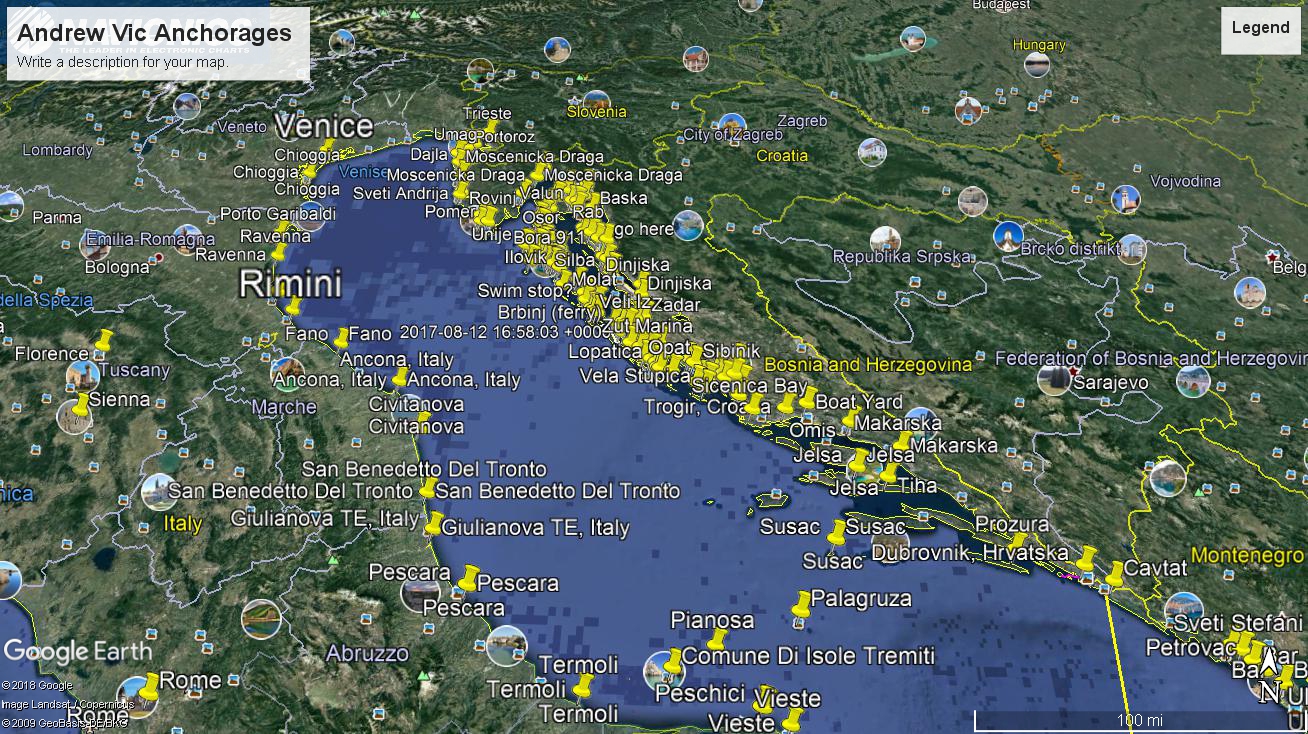Select the Makarska pin beside Boat Yard
Screen dimensions: 1308x734
coord(851,419)
